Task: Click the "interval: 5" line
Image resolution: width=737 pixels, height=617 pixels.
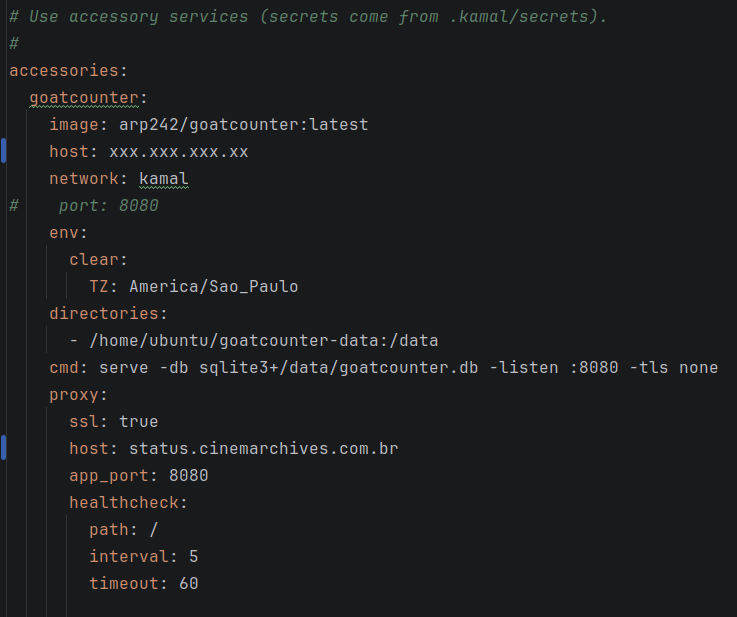Action: tap(144, 556)
